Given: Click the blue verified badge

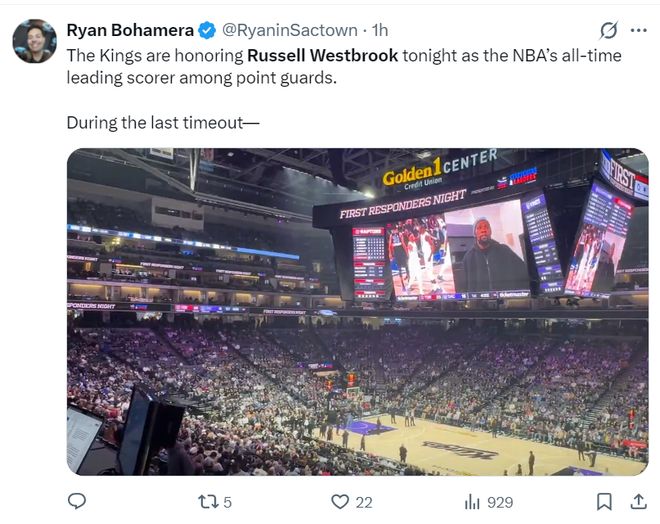Looking at the screenshot, I should [x=207, y=31].
